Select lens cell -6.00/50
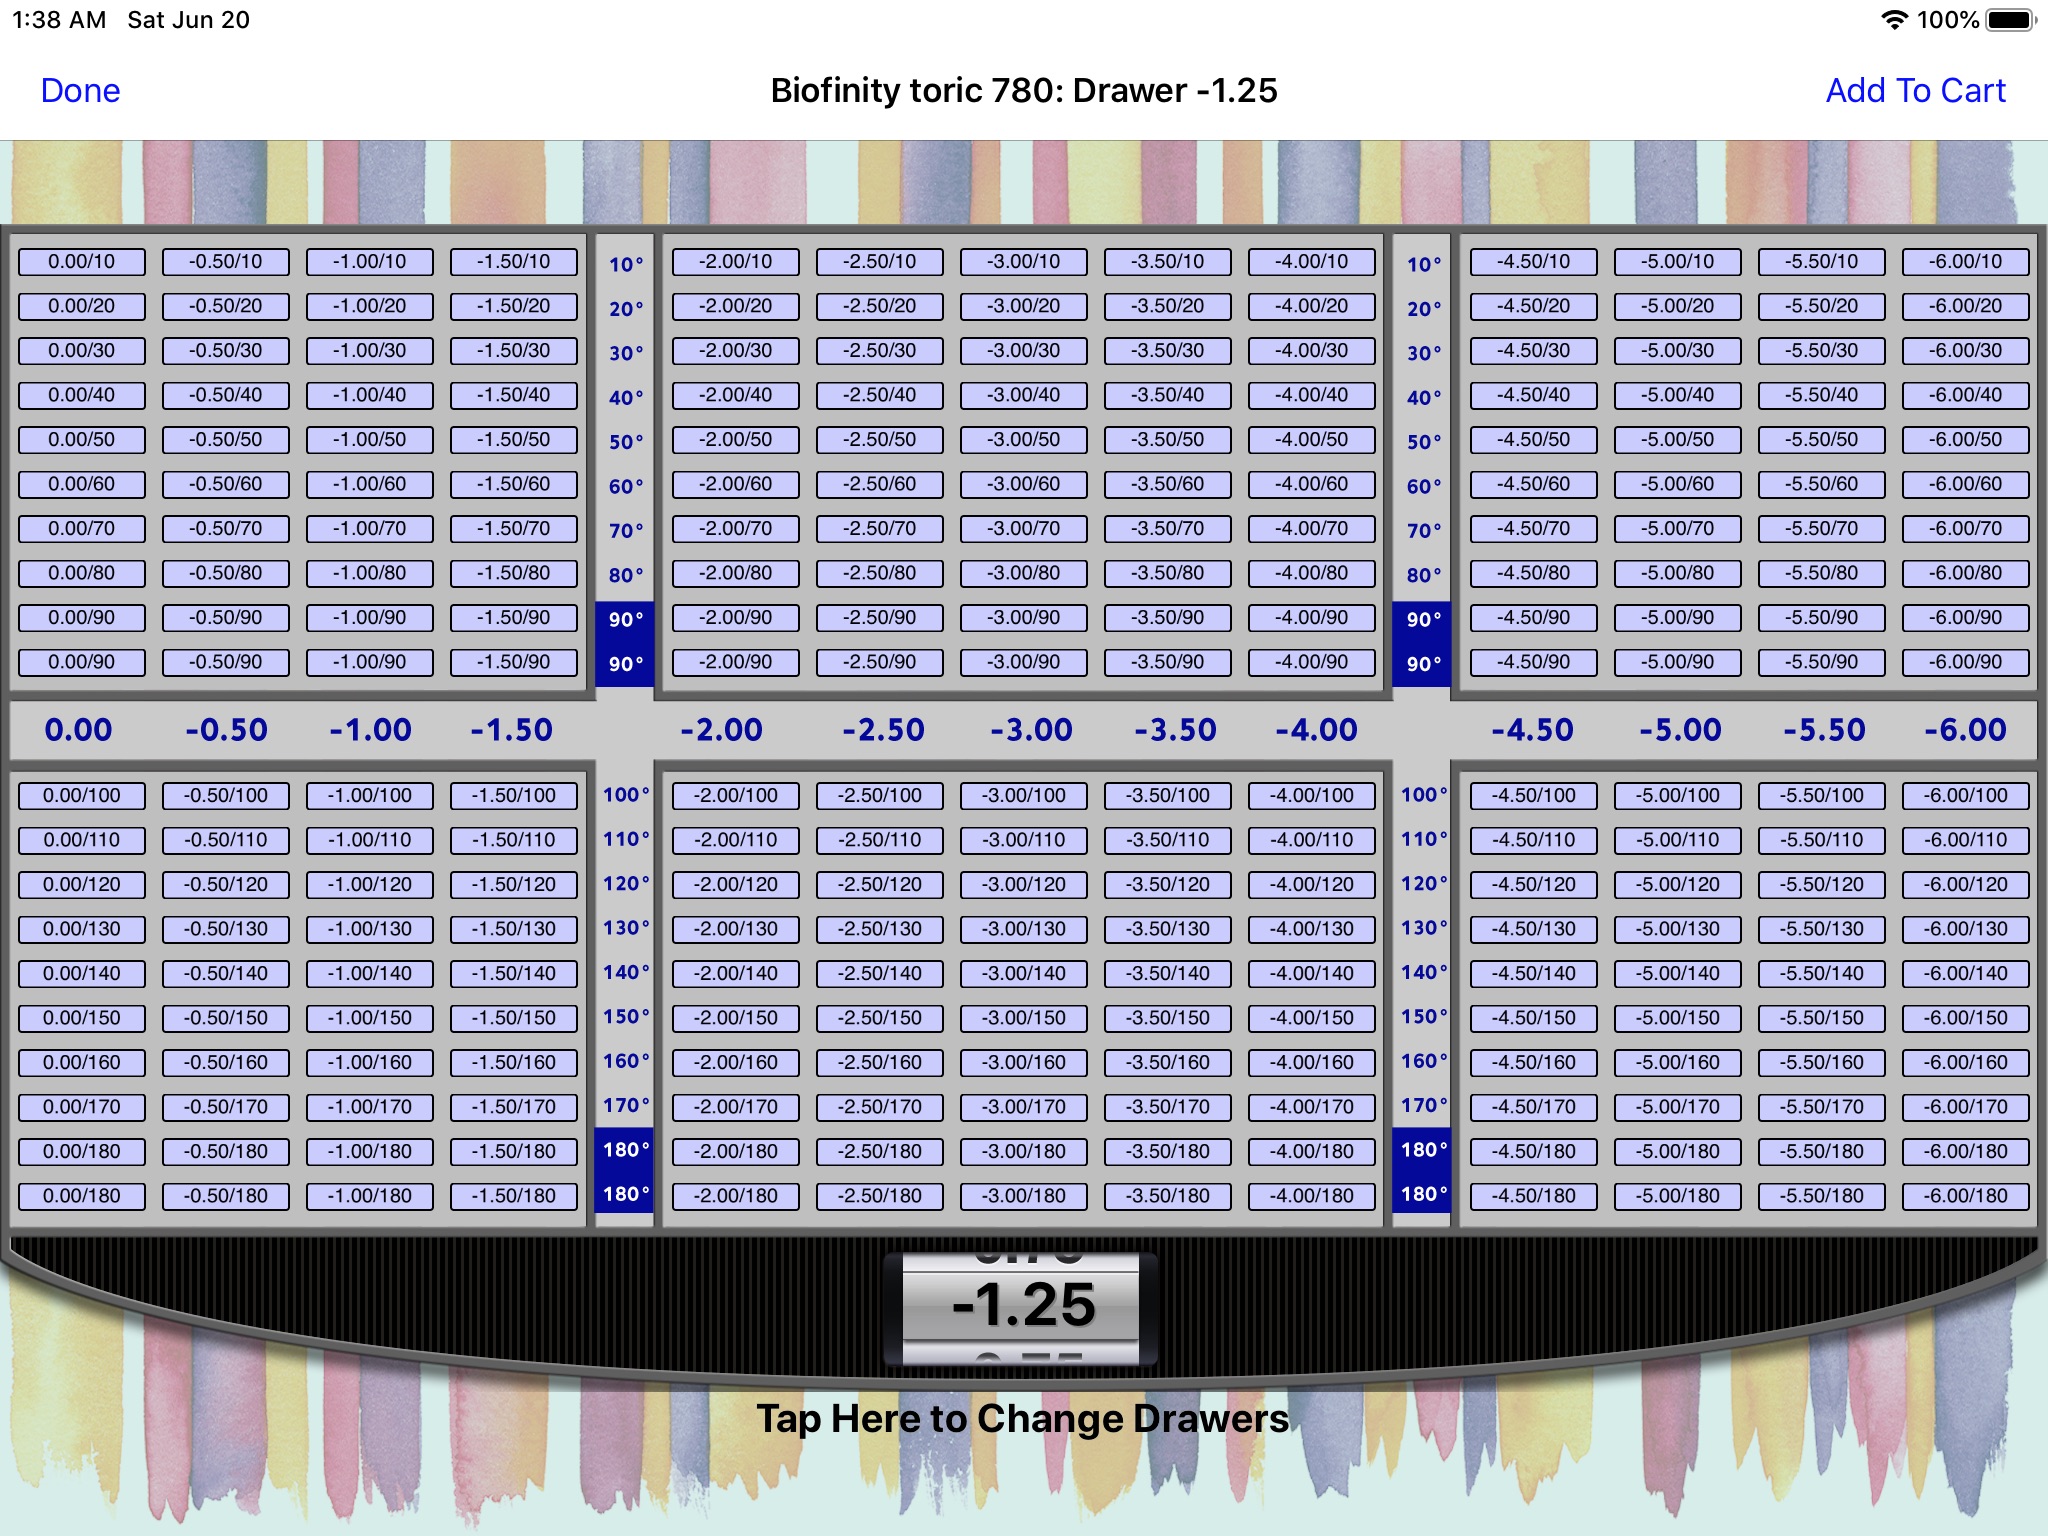The width and height of the screenshot is (2048, 1536). pyautogui.click(x=1966, y=440)
